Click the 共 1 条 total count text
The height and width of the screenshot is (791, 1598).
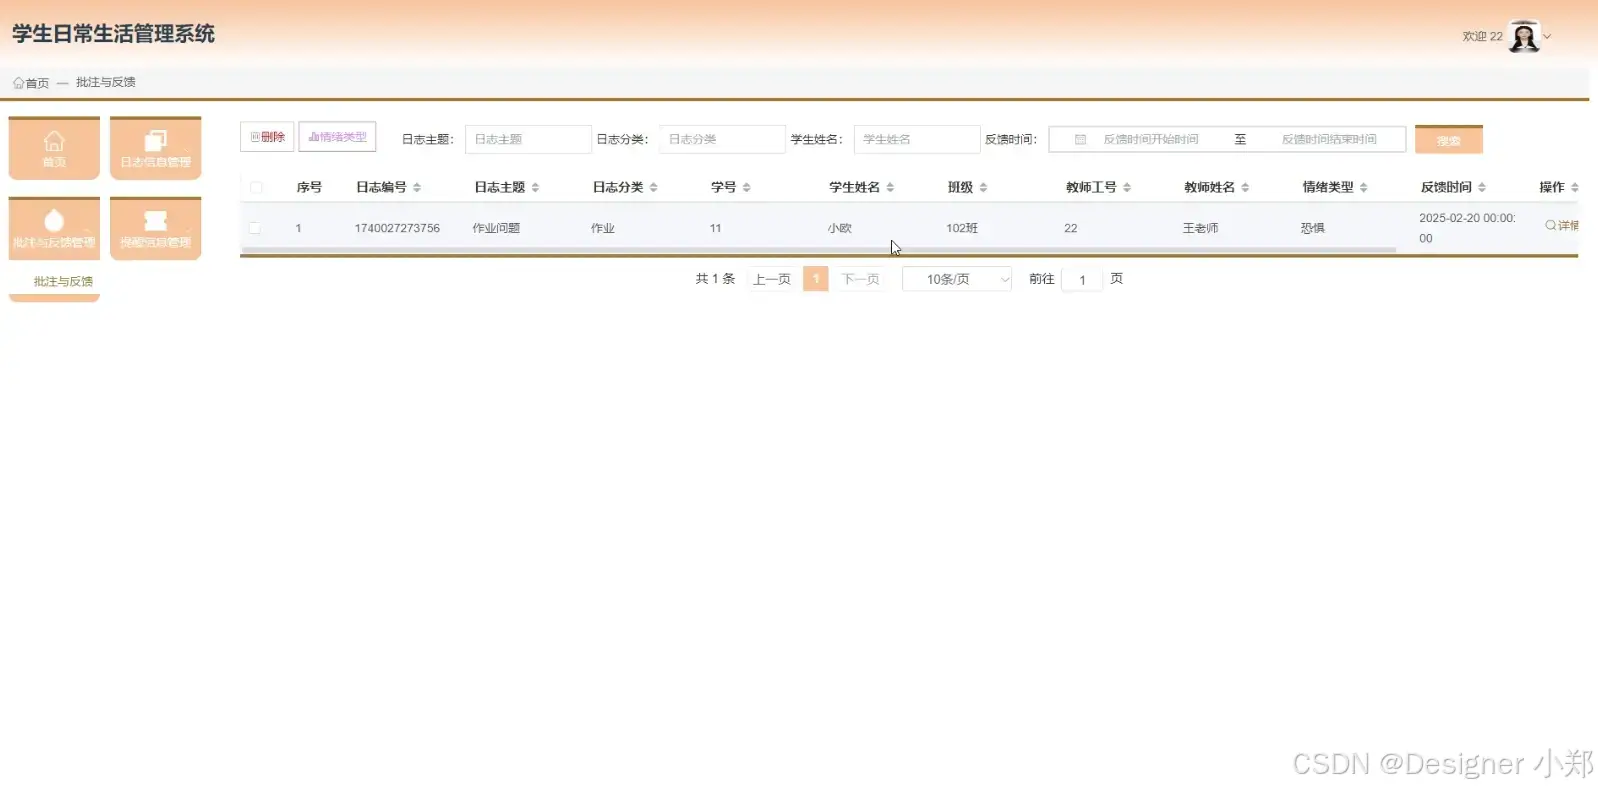click(715, 279)
